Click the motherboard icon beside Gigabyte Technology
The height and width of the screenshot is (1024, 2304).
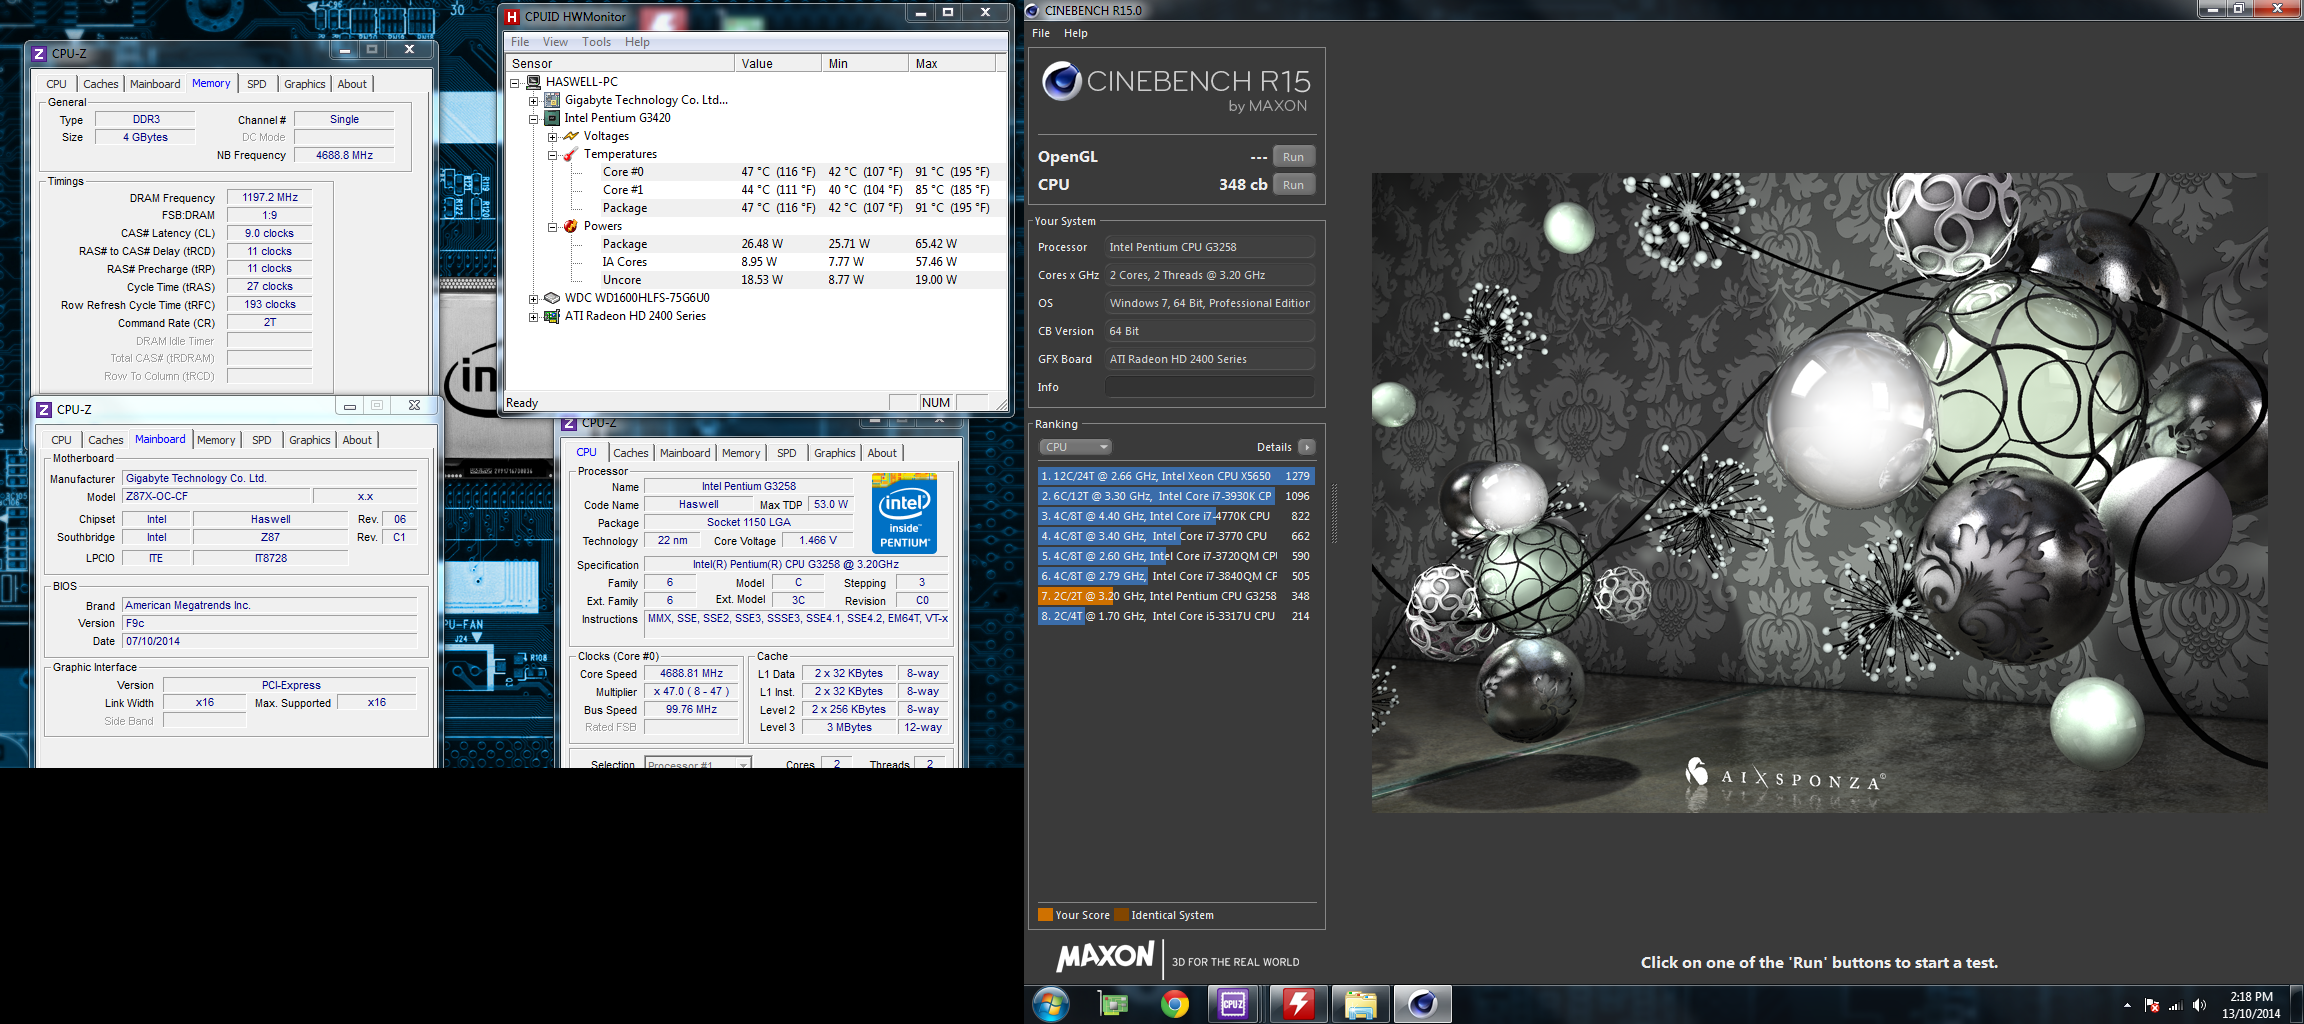[552, 100]
